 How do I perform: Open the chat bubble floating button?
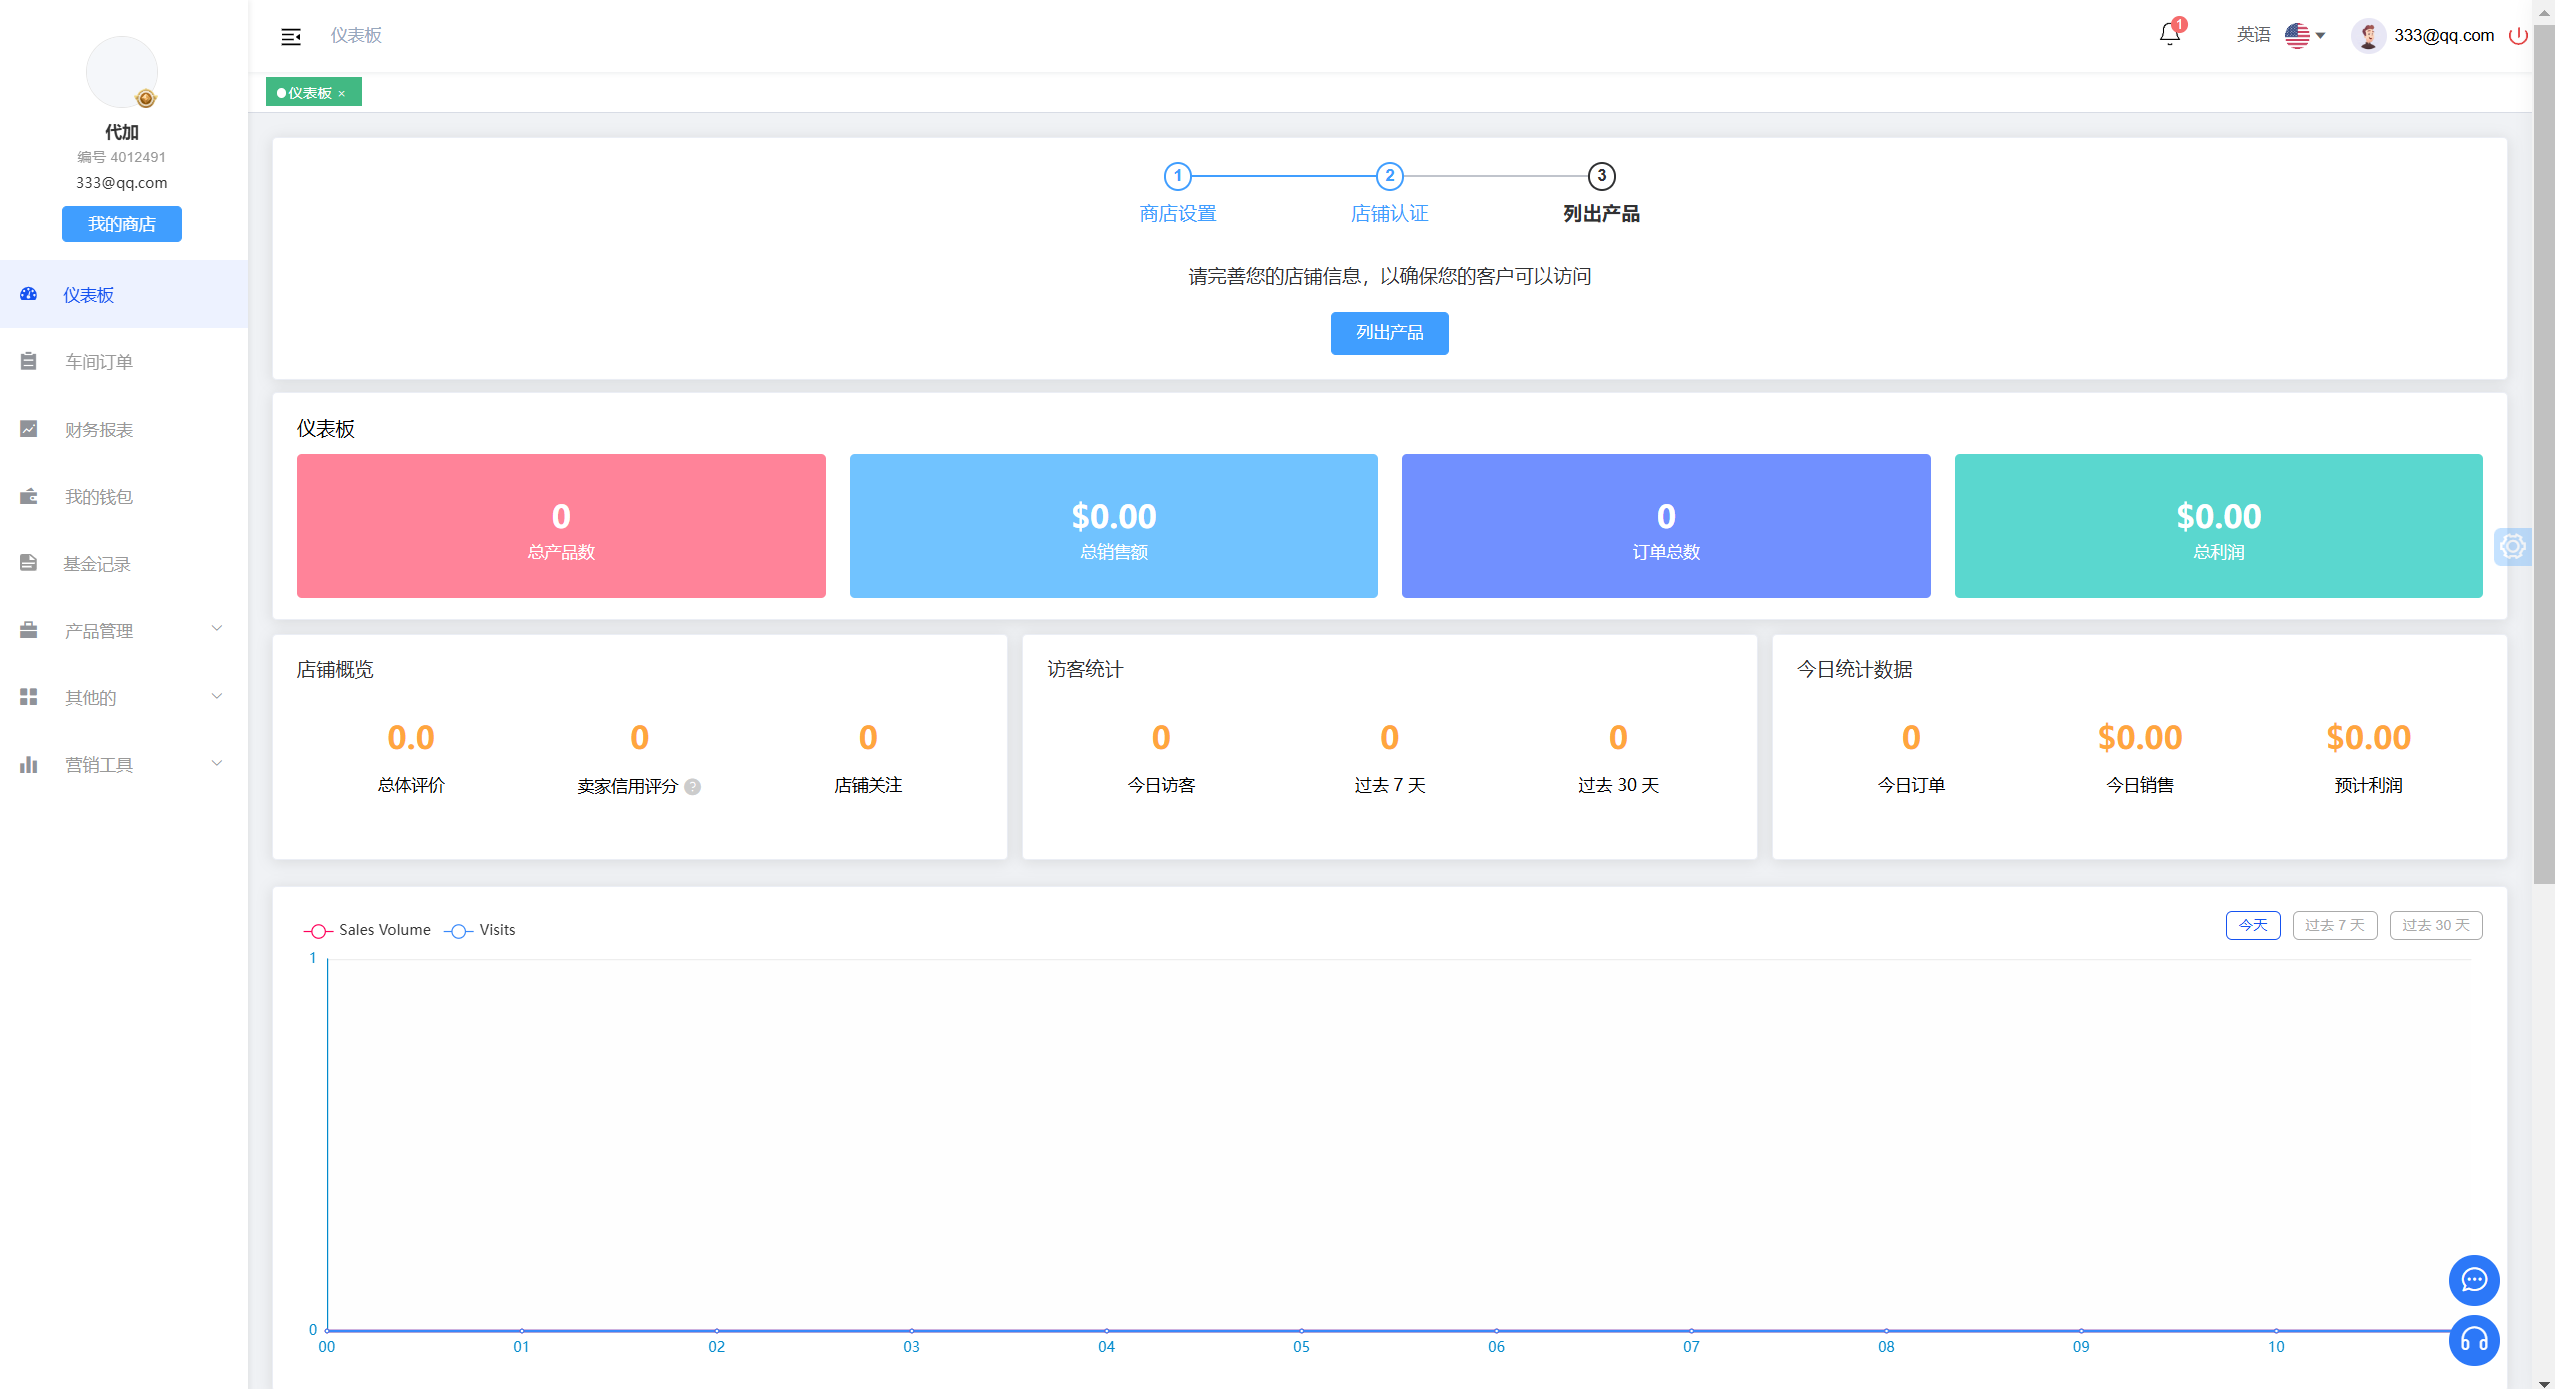[x=2473, y=1280]
